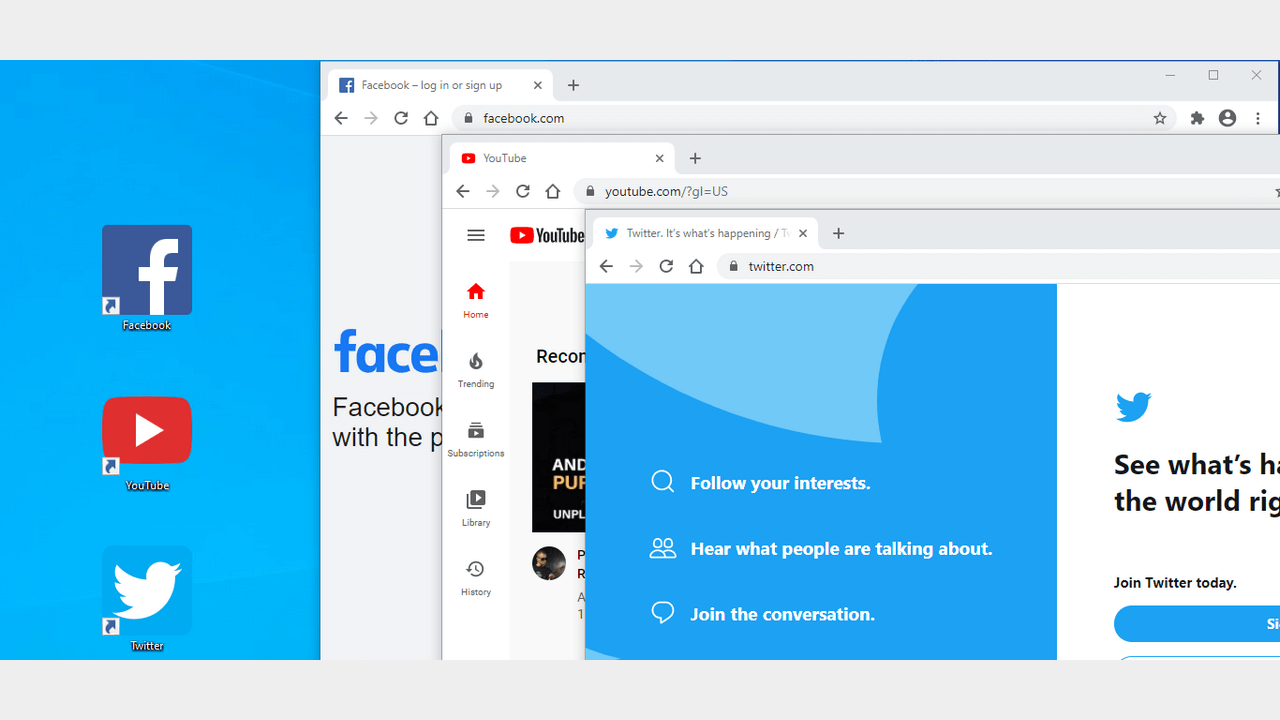Open YouTube Trending section
This screenshot has width=1280, height=720.
pos(476,369)
